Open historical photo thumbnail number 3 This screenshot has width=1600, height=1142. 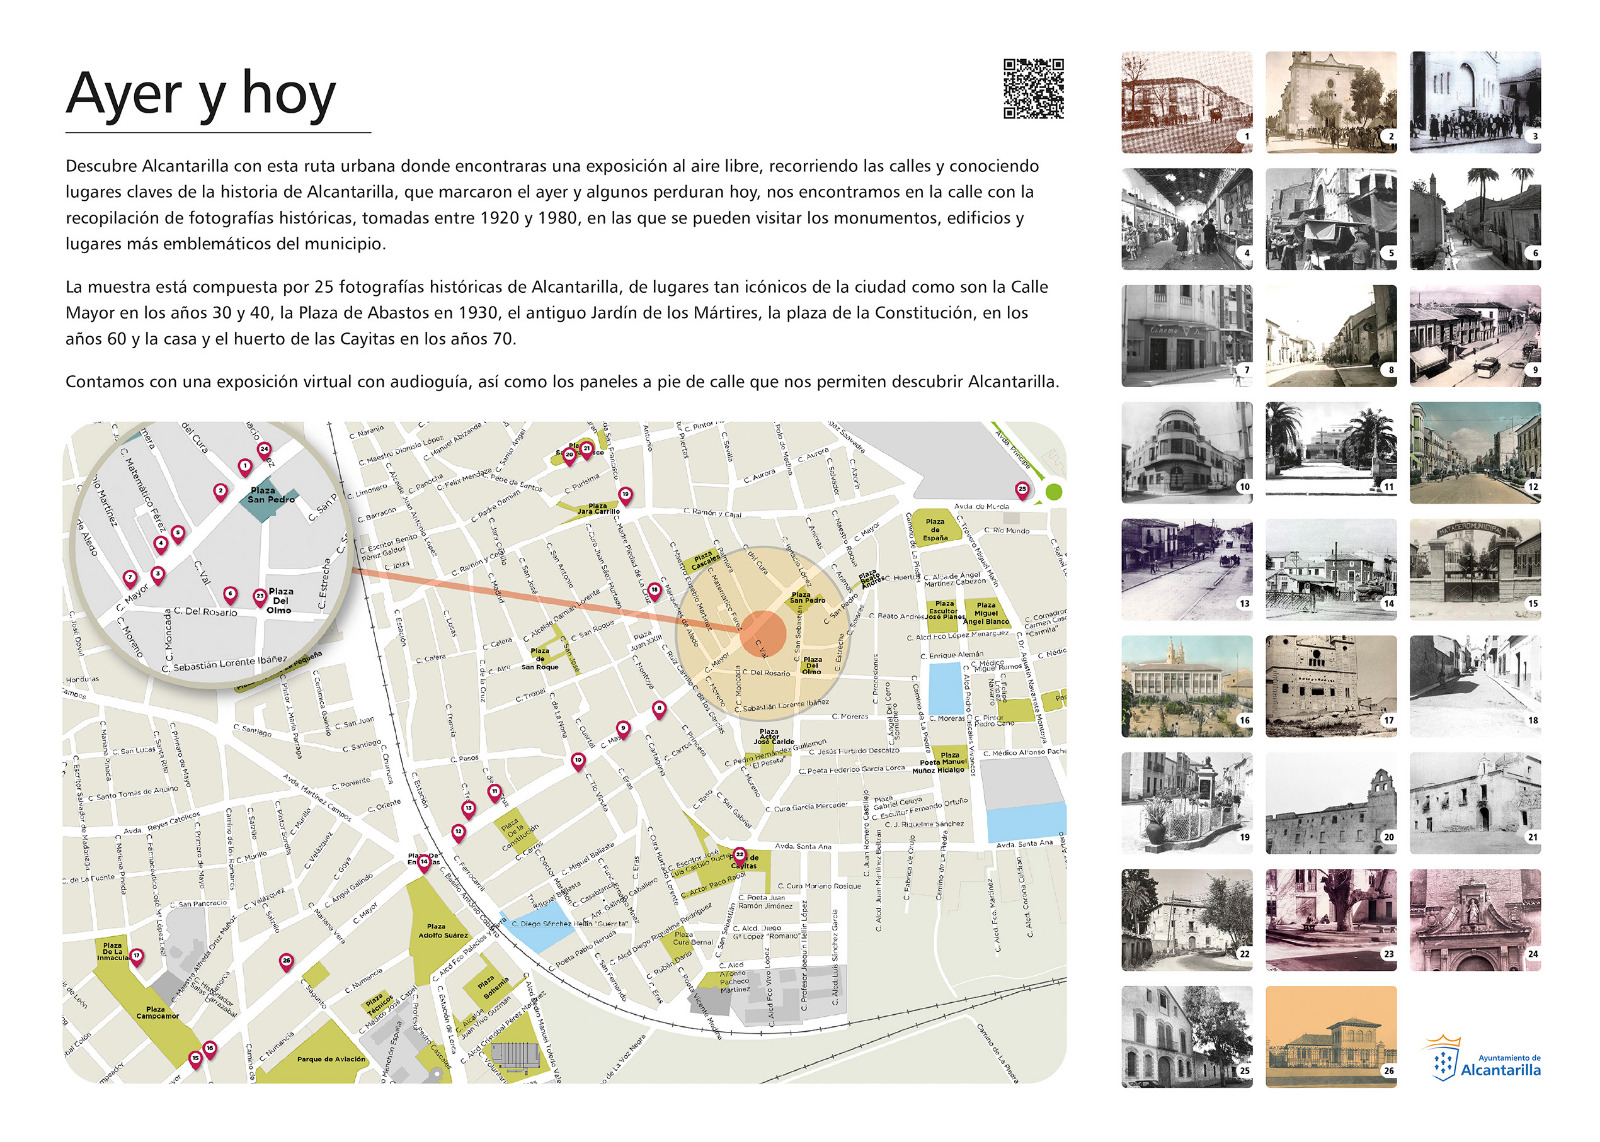1475,102
